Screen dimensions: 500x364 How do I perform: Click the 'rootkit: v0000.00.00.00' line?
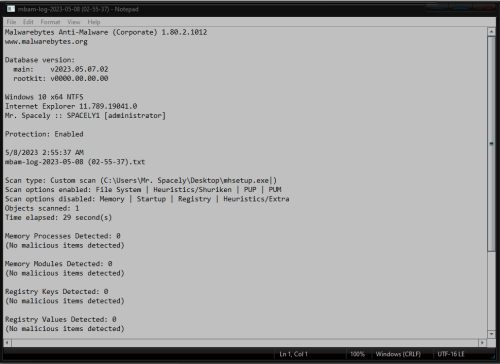tap(61, 79)
